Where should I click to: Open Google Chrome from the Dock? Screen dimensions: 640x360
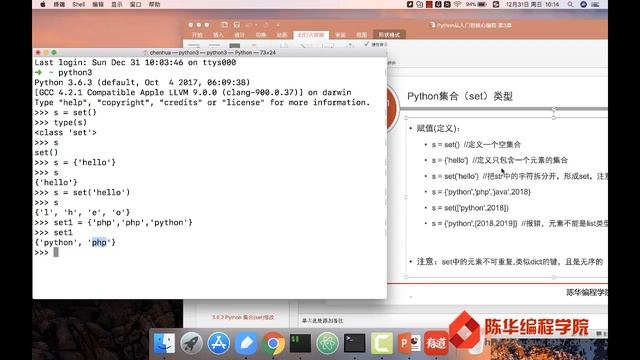tap(273, 343)
